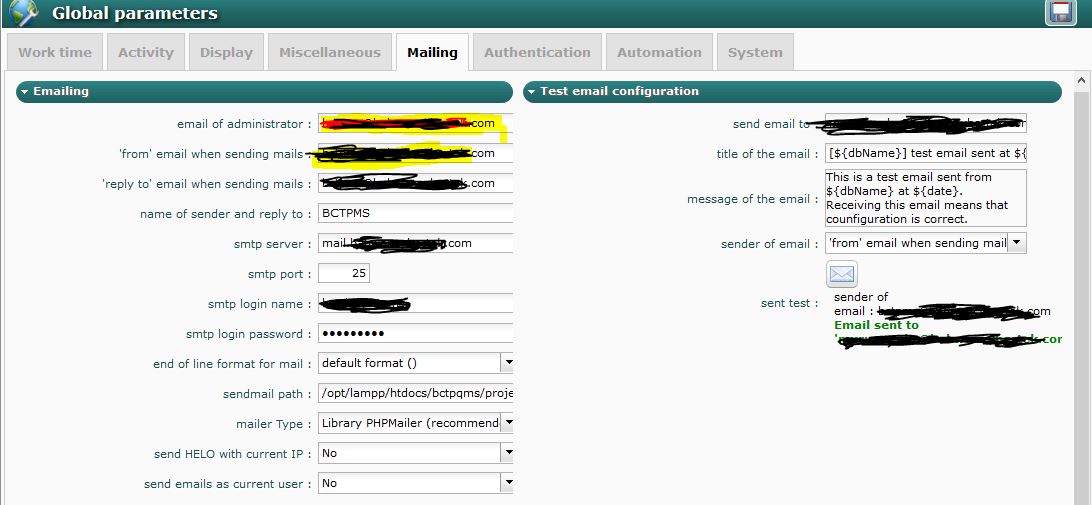
Task: Click the save parameters floppy disk icon
Action: (x=1061, y=12)
